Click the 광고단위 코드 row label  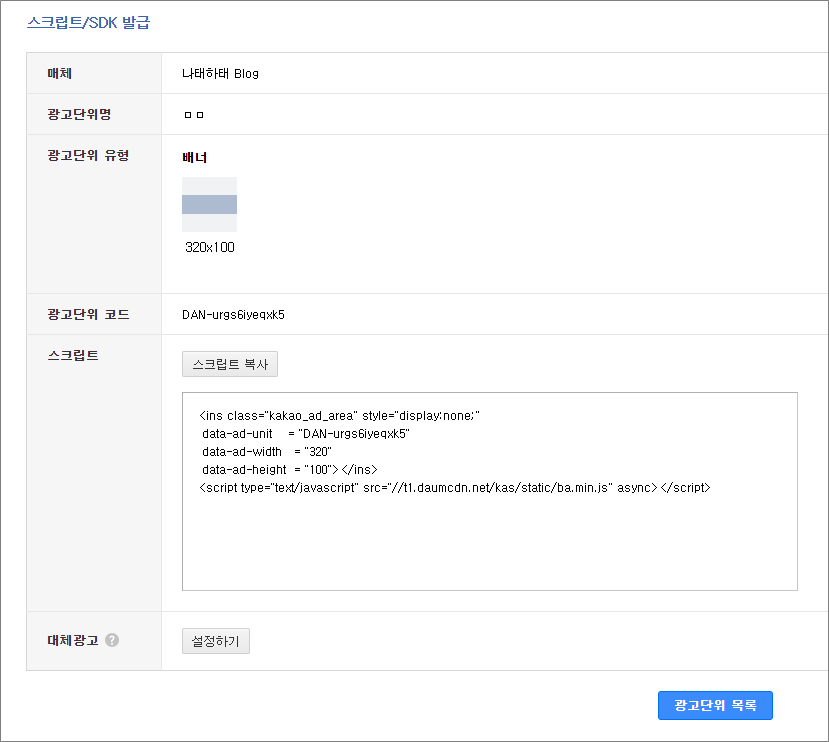tap(88, 314)
